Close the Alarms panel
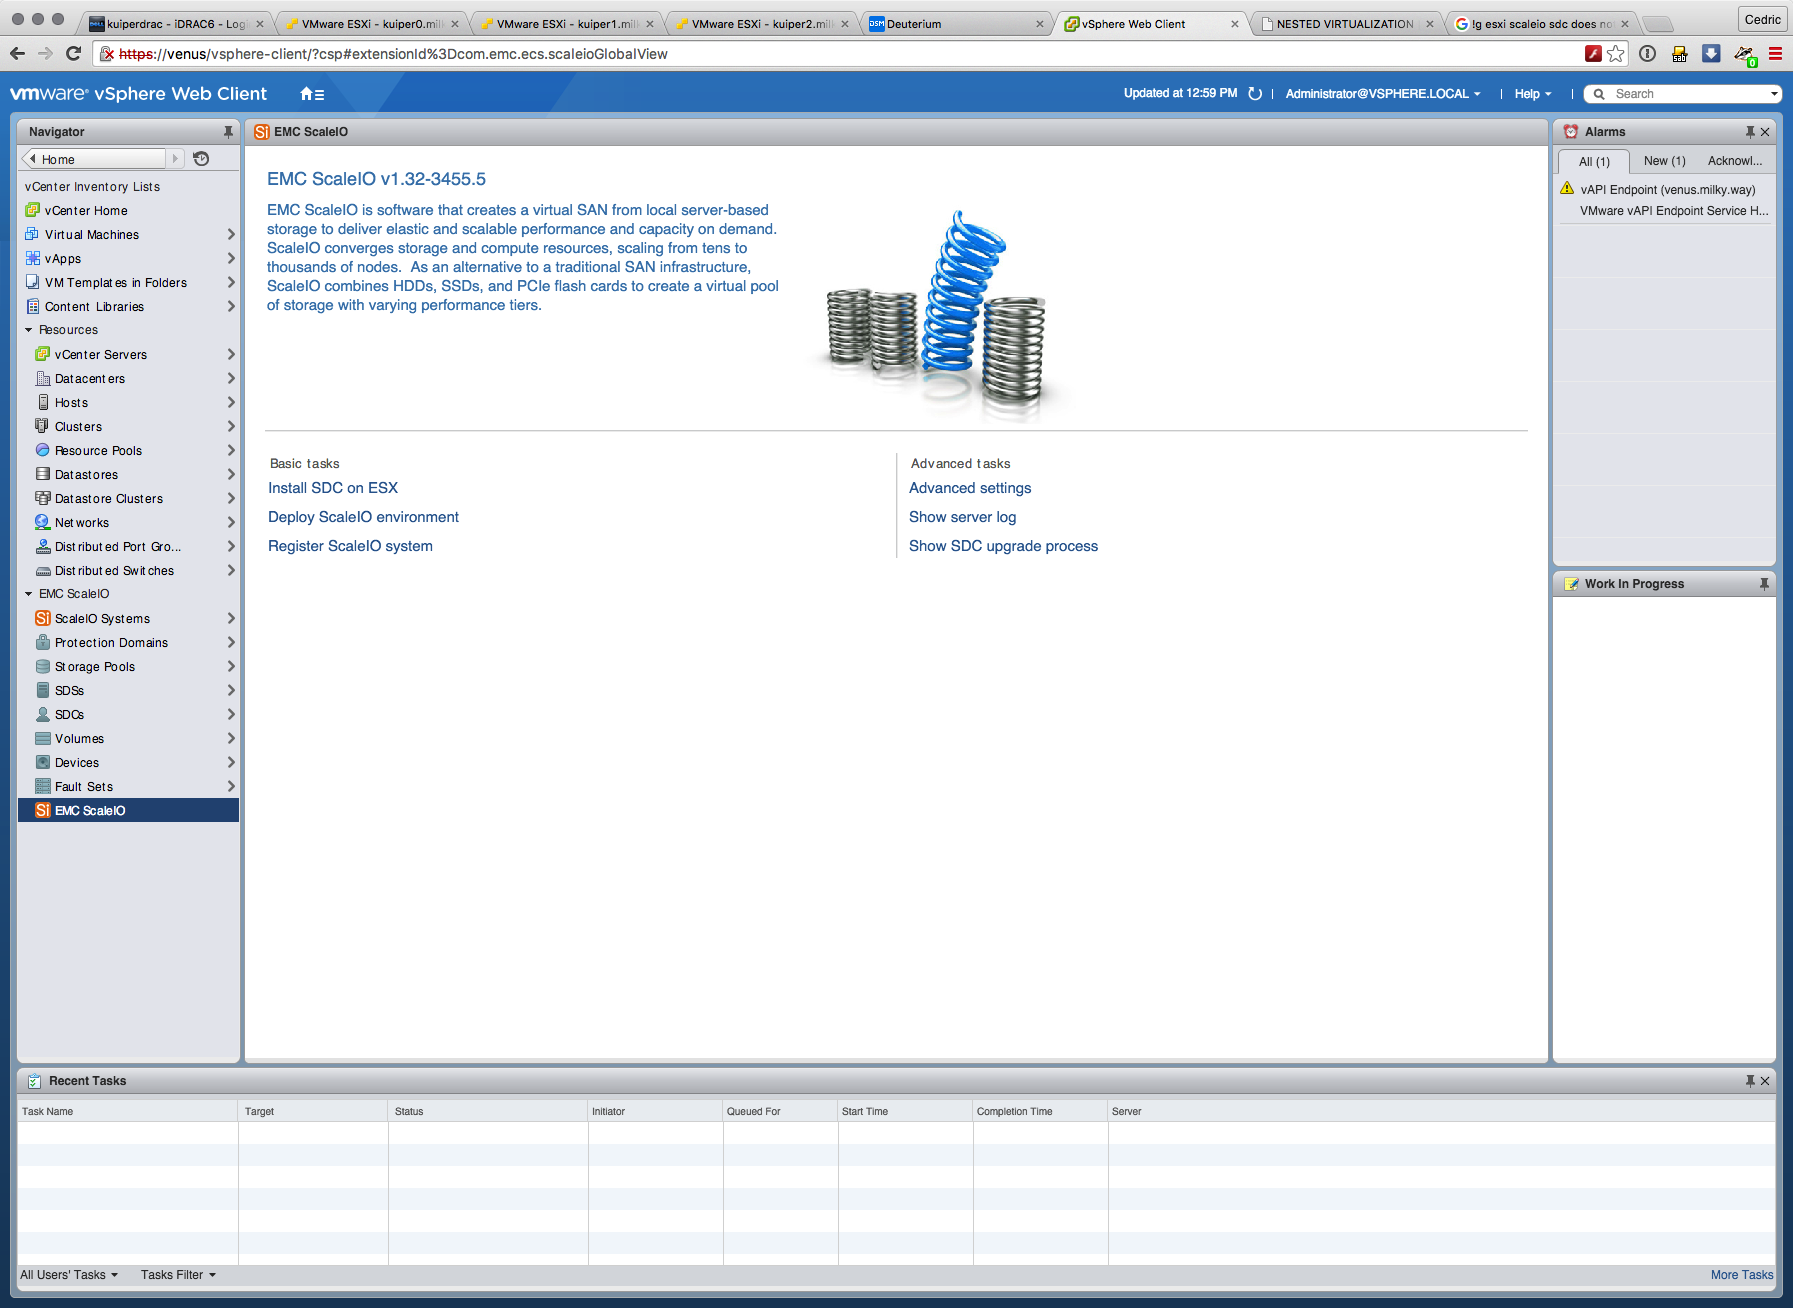Viewport: 1793px width, 1308px height. click(x=1765, y=132)
